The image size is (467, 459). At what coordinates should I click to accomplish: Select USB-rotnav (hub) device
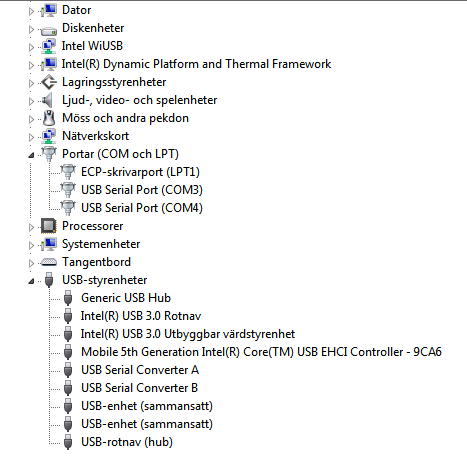[127, 442]
